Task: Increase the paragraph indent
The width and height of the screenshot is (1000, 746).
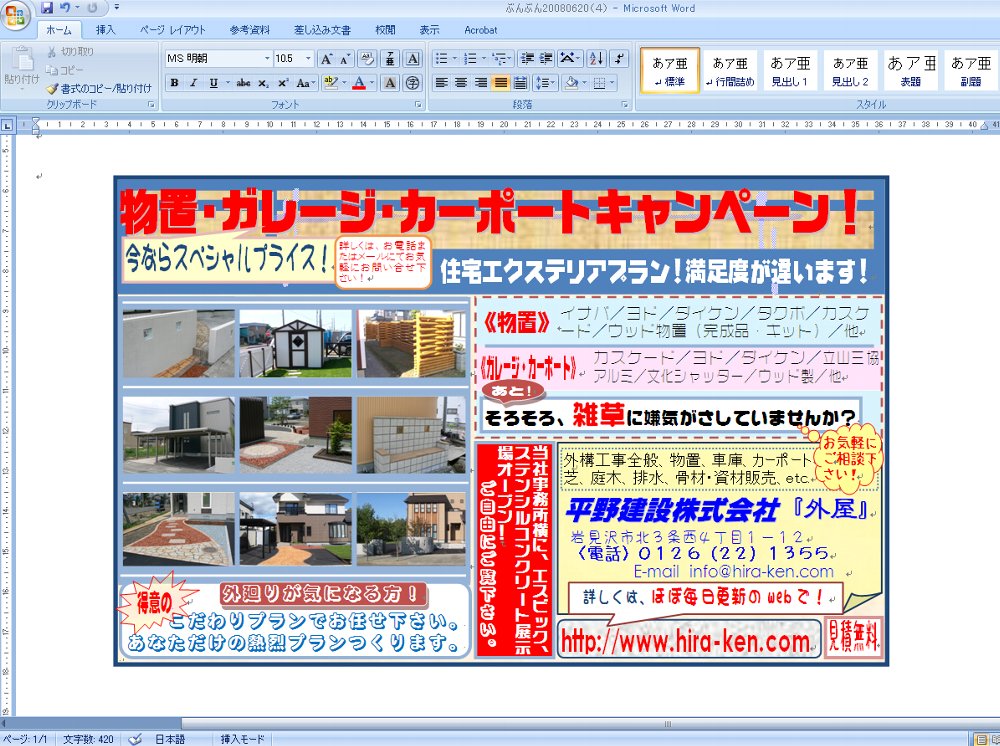Action: click(546, 59)
